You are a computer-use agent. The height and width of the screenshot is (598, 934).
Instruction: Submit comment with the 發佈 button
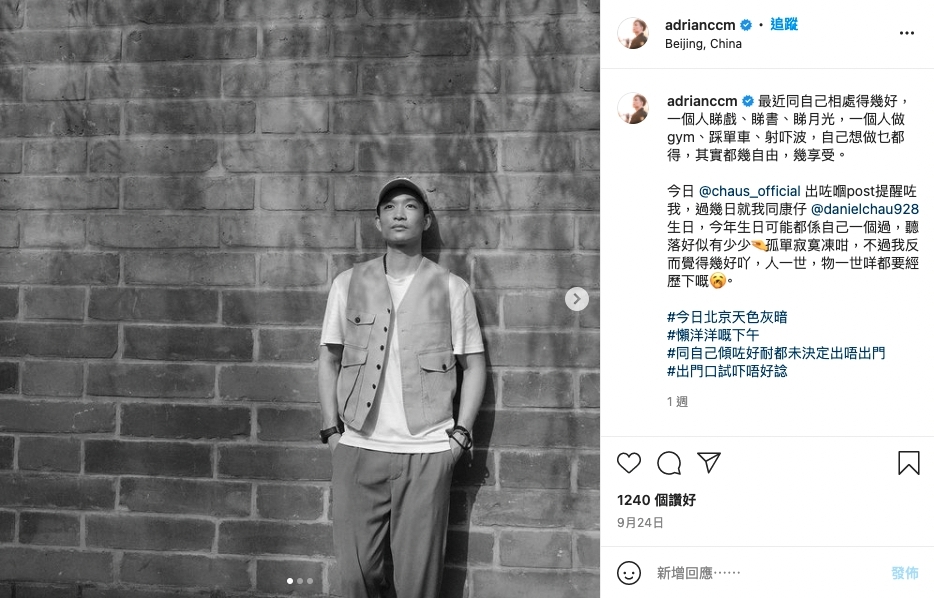905,573
